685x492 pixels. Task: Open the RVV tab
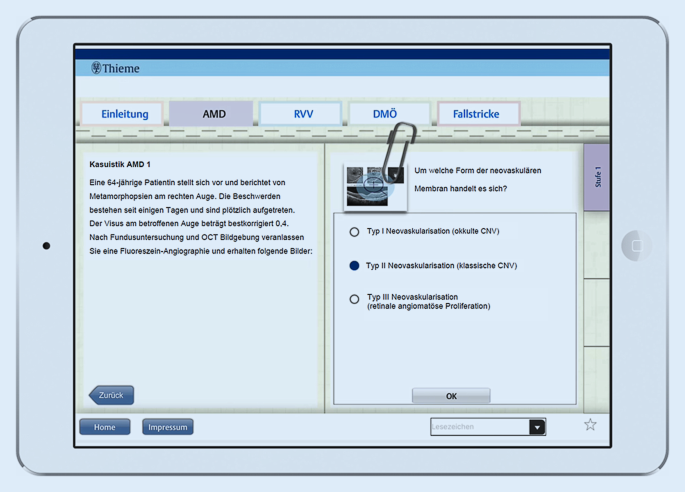303,114
